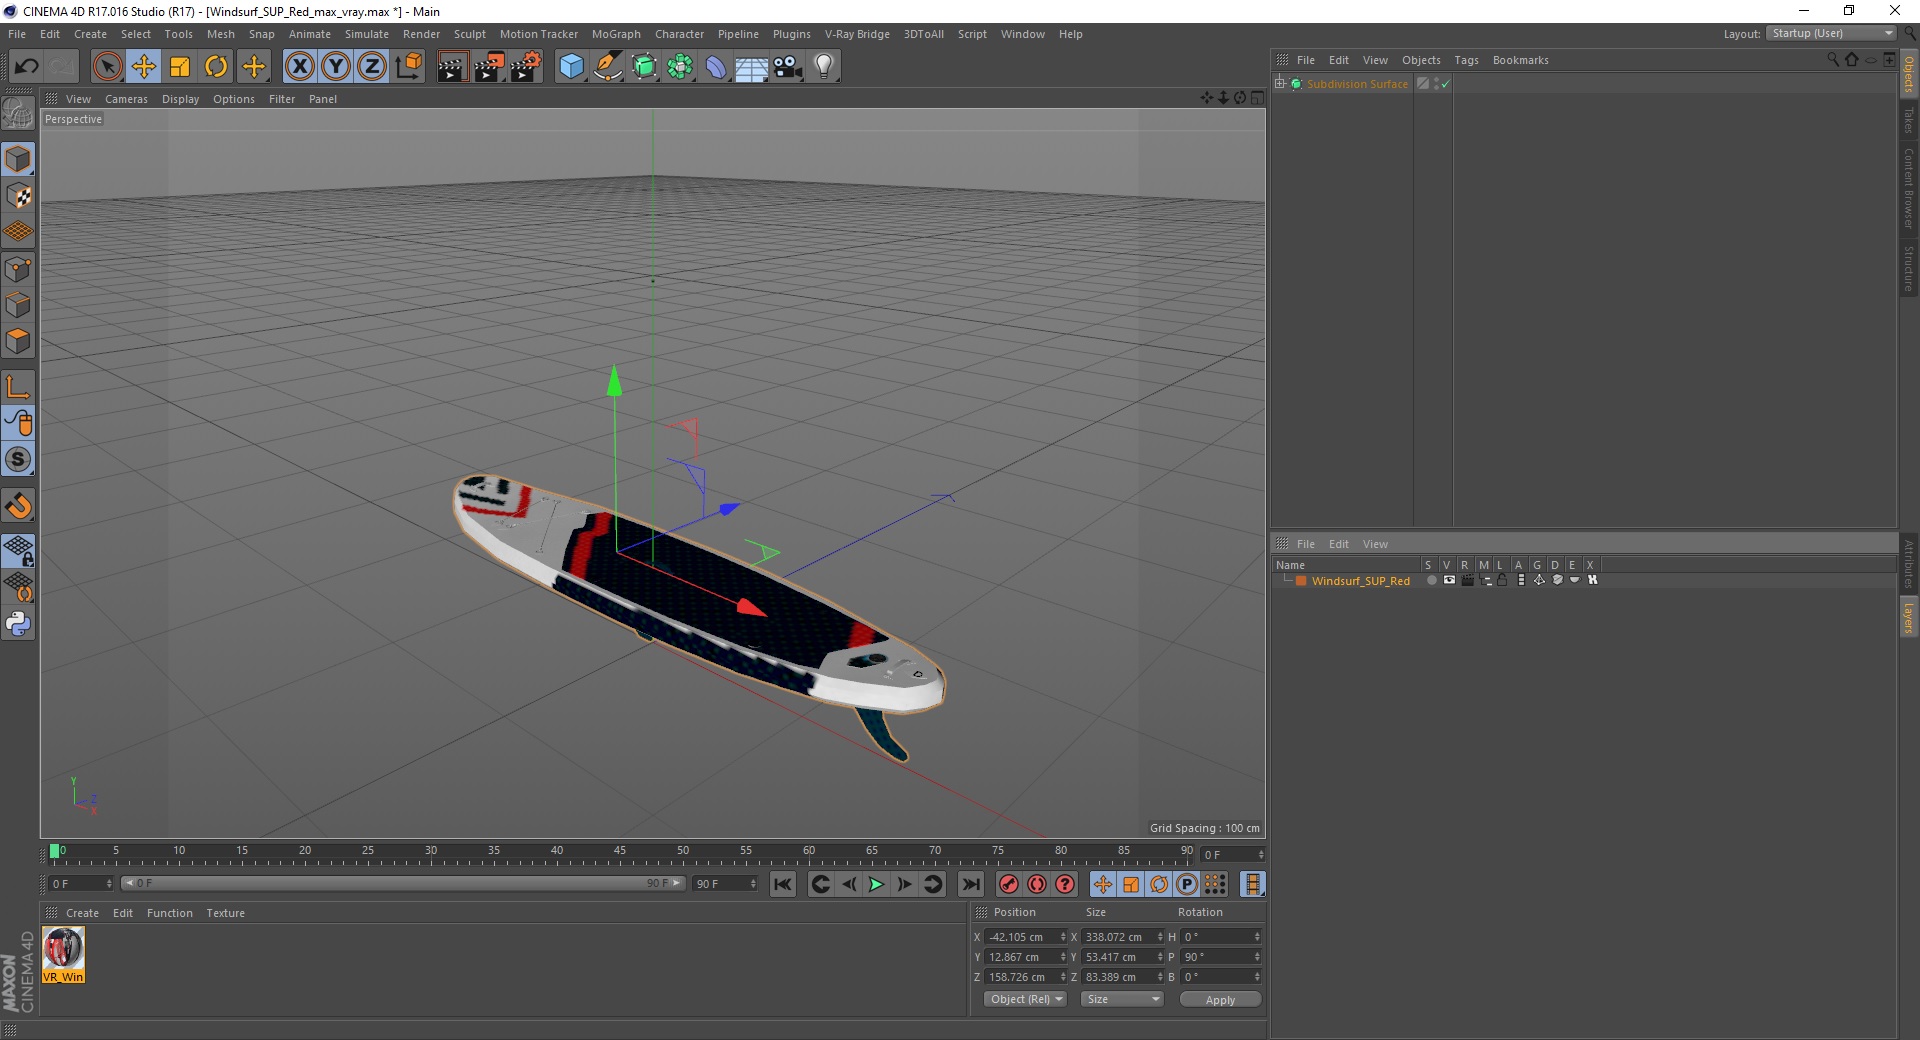Add a camera object
Screen dimensions: 1920x1040
tap(788, 67)
